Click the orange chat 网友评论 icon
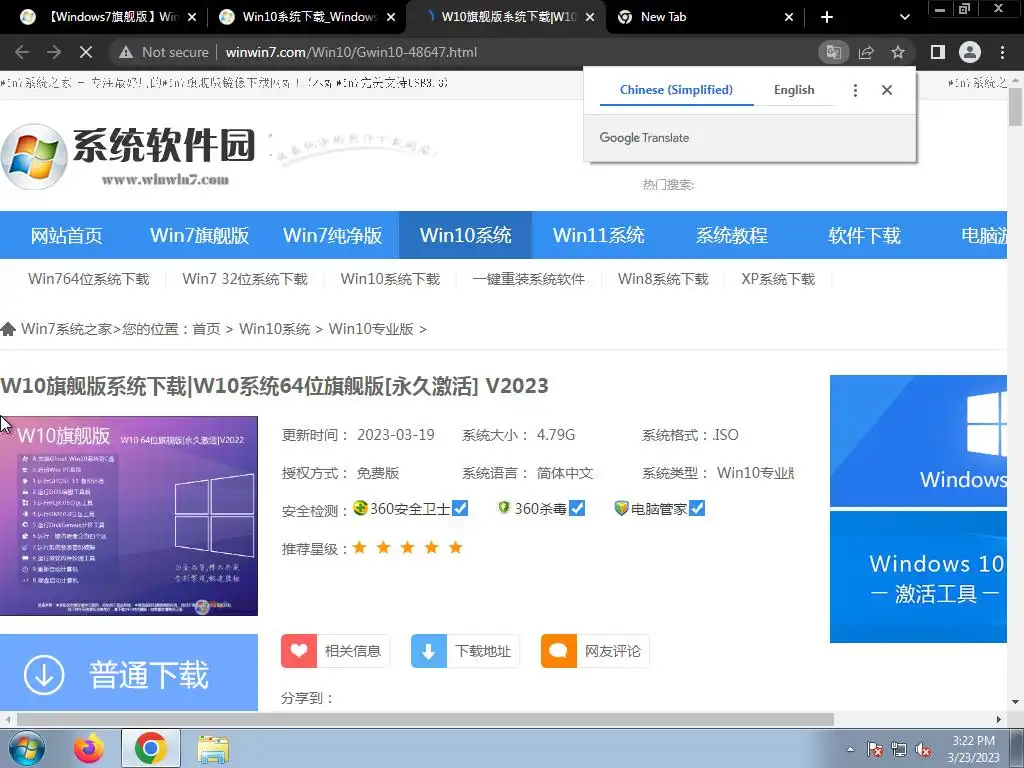Screen dimensions: 1024x768 [559, 651]
